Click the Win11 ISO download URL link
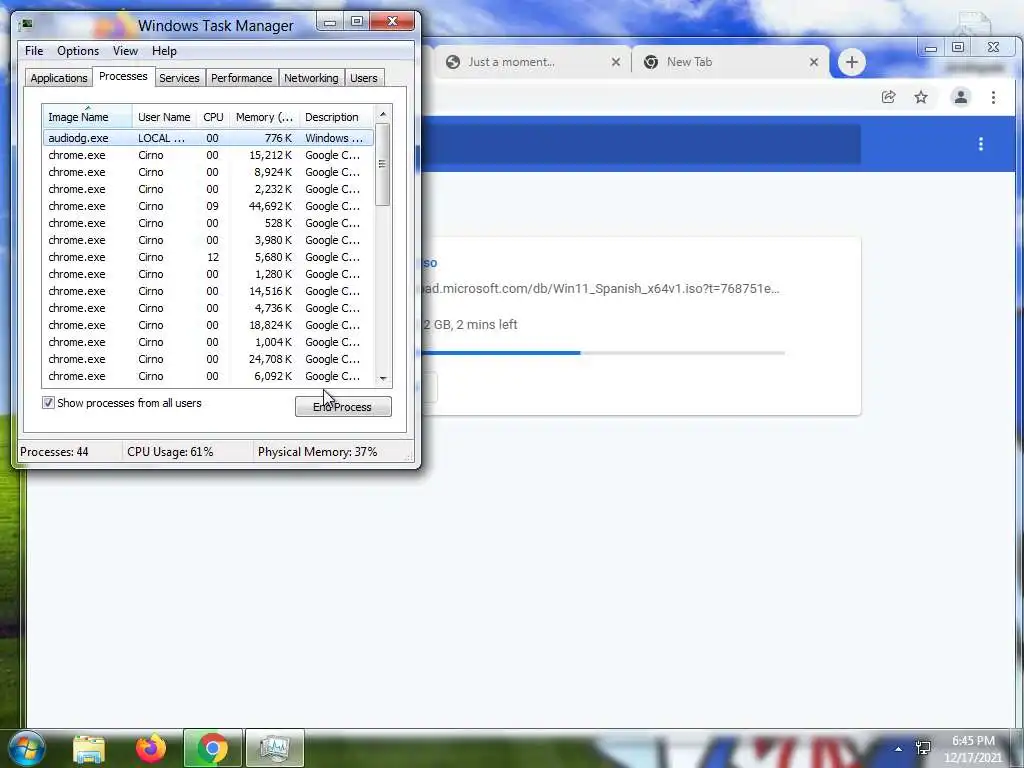This screenshot has width=1024, height=768. pyautogui.click(x=600, y=289)
